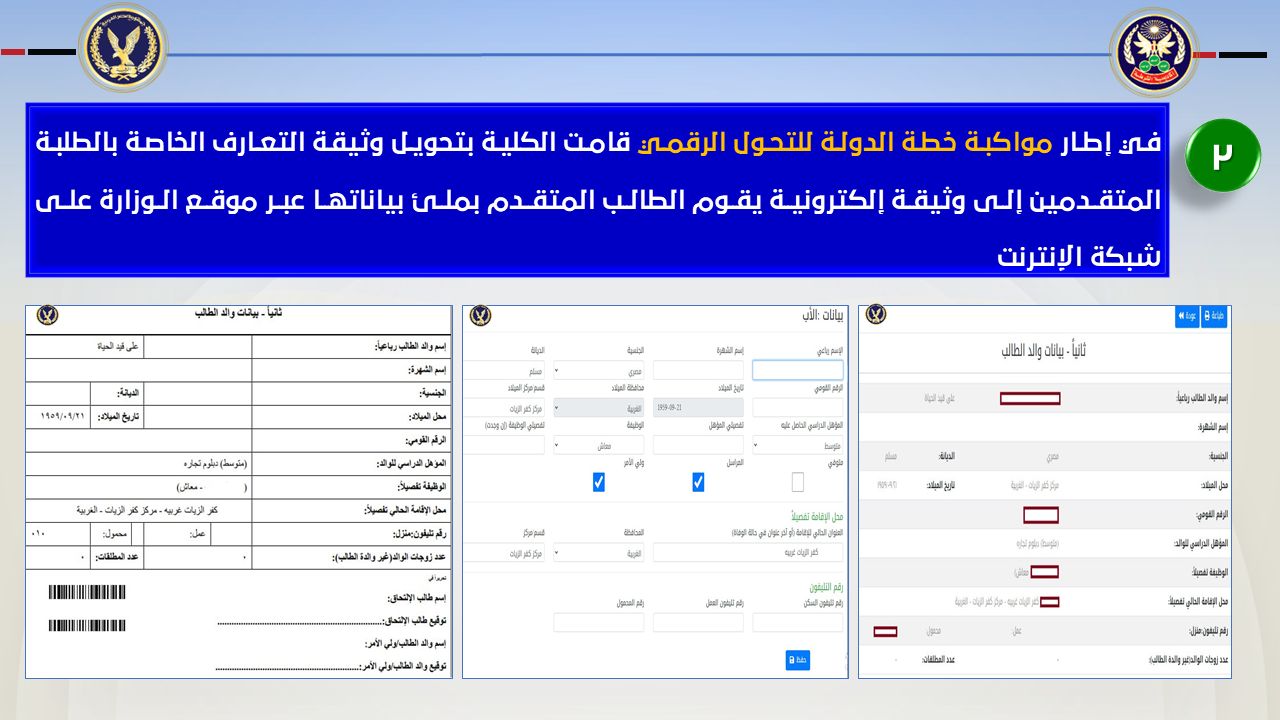Click the الإسم رباعي name input field
Viewport: 1280px width, 720px height.
pos(797,371)
